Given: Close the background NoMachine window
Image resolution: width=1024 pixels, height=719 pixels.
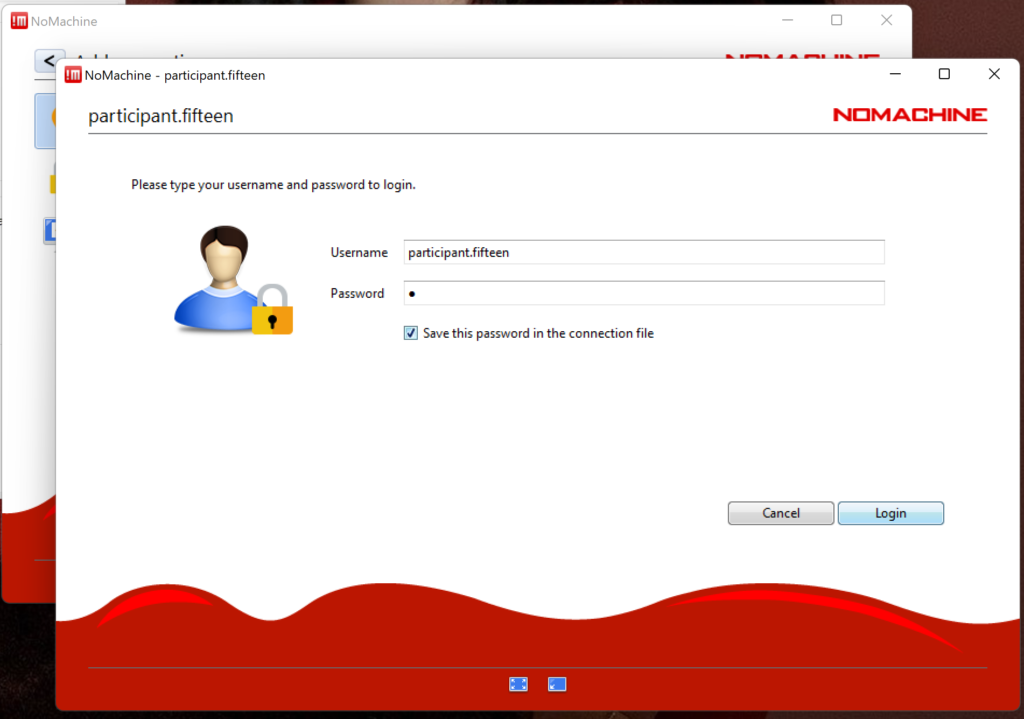Looking at the screenshot, I should click(886, 20).
